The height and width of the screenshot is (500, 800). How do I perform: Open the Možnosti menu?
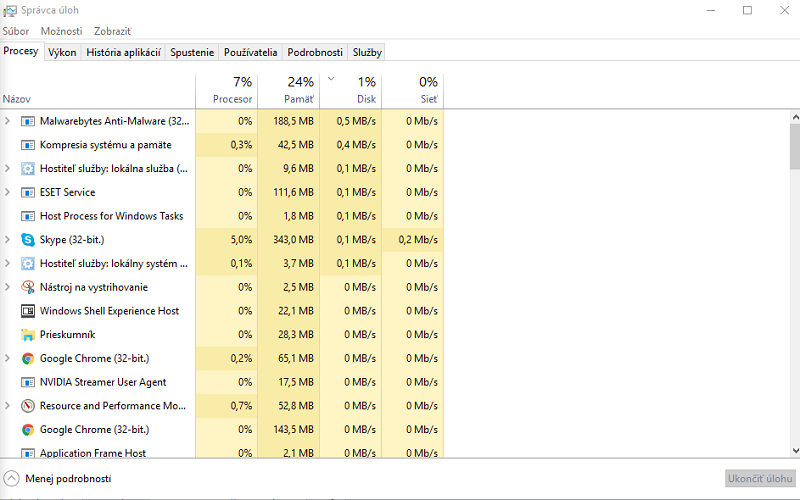click(x=61, y=32)
